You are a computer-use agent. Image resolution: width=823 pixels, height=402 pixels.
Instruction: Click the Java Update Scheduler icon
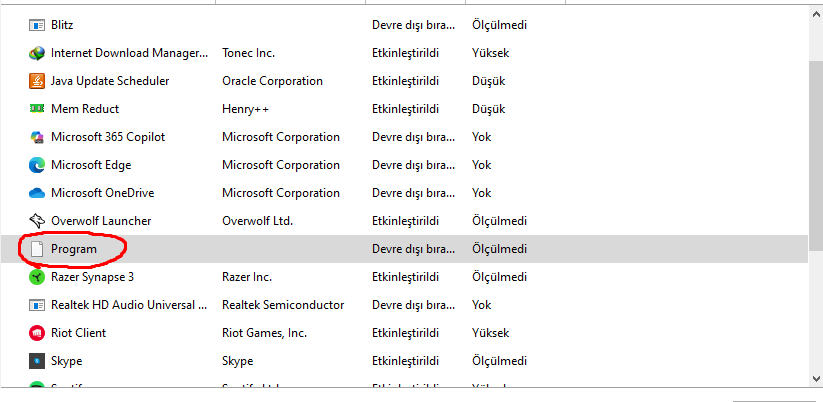pyautogui.click(x=37, y=81)
